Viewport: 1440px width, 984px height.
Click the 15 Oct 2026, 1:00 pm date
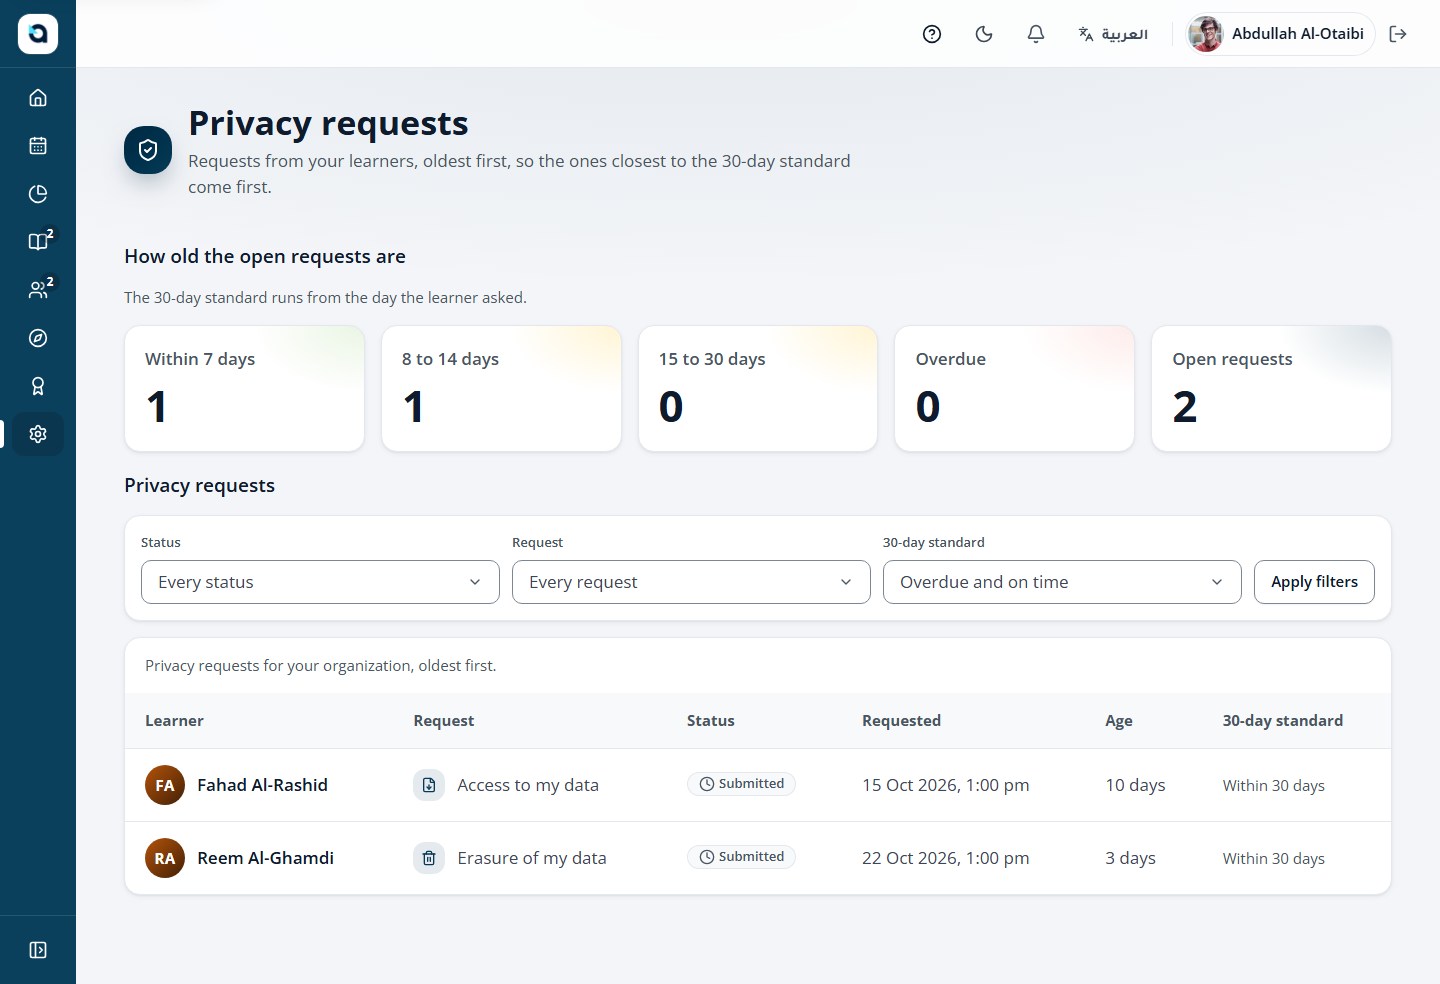point(945,785)
